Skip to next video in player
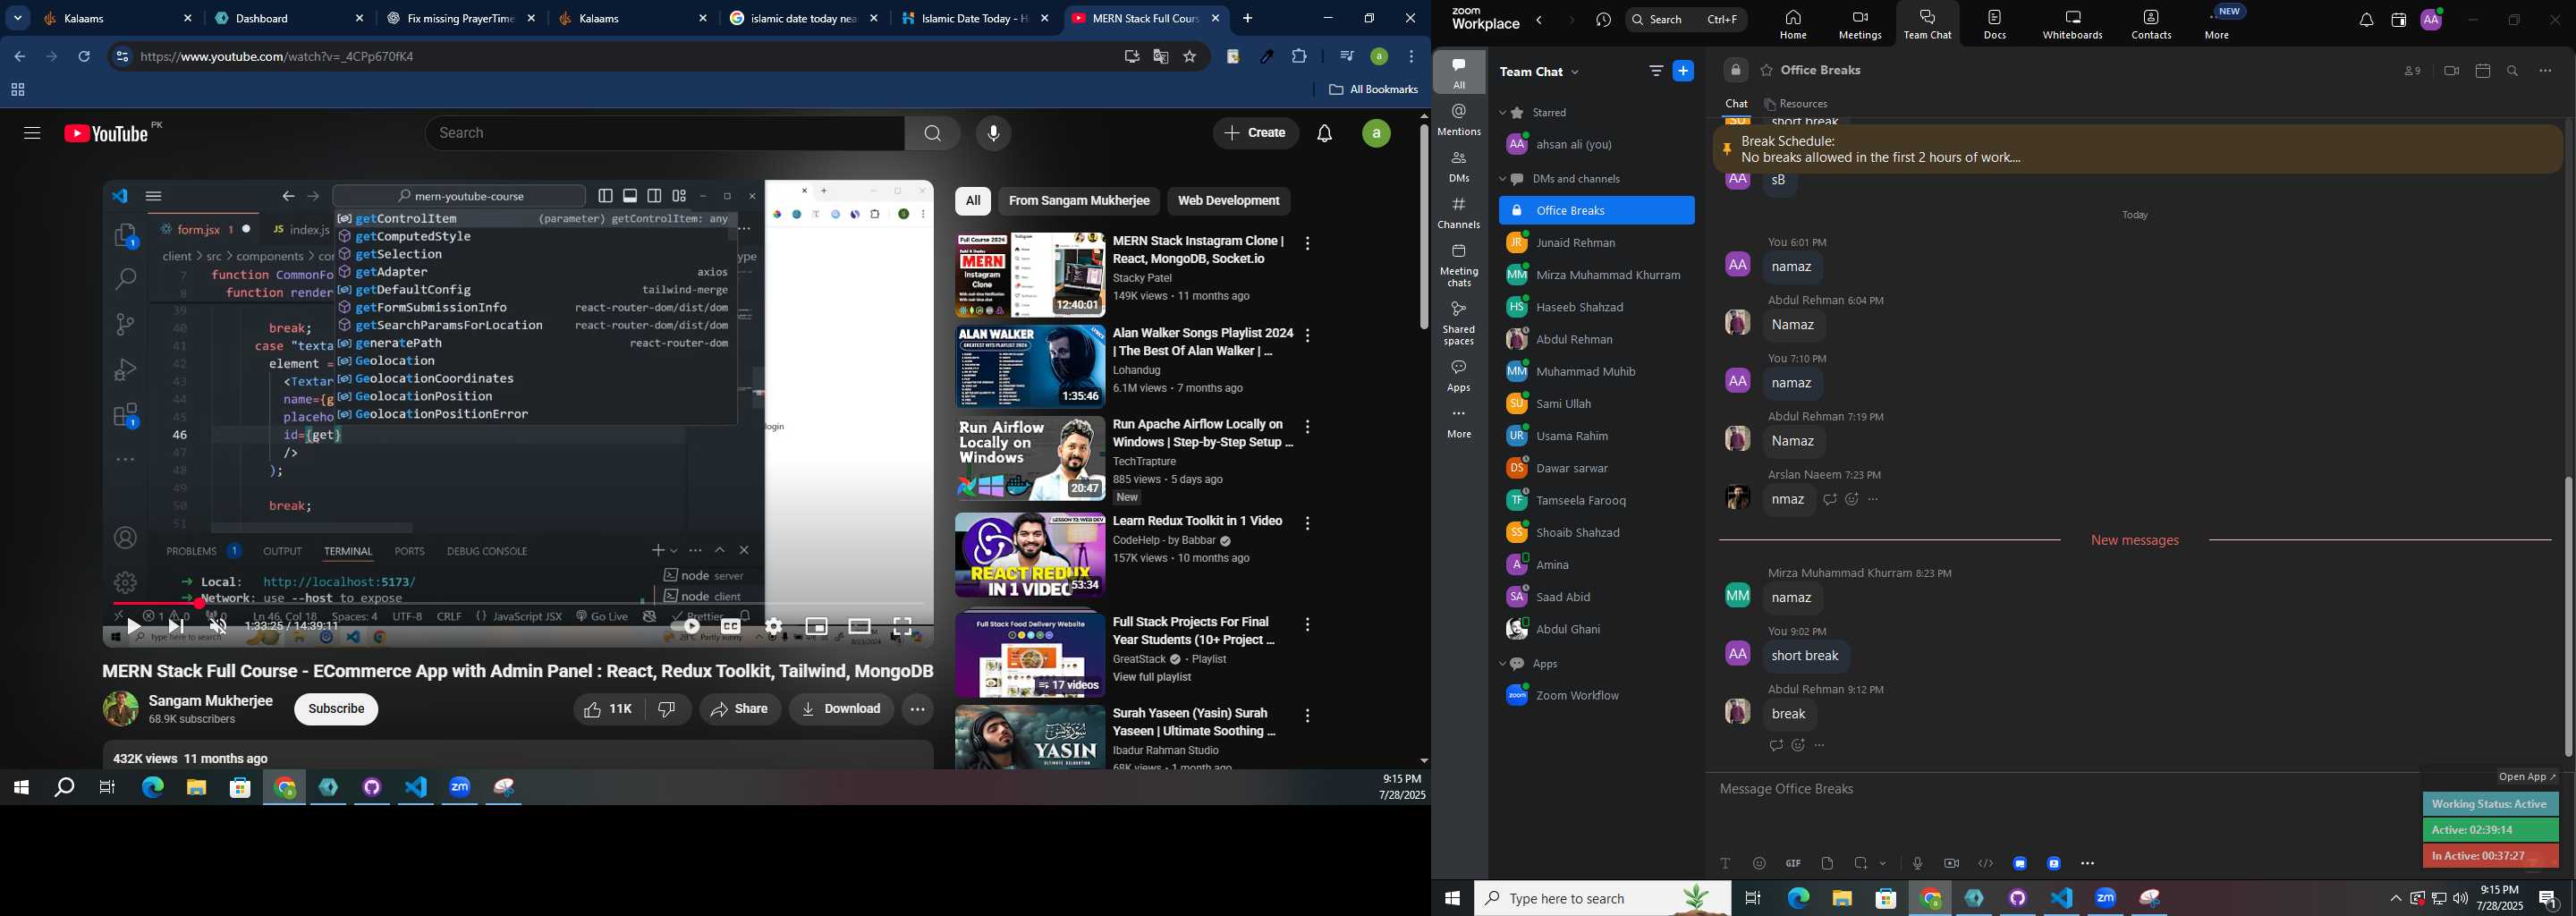2576x916 pixels. [176, 627]
